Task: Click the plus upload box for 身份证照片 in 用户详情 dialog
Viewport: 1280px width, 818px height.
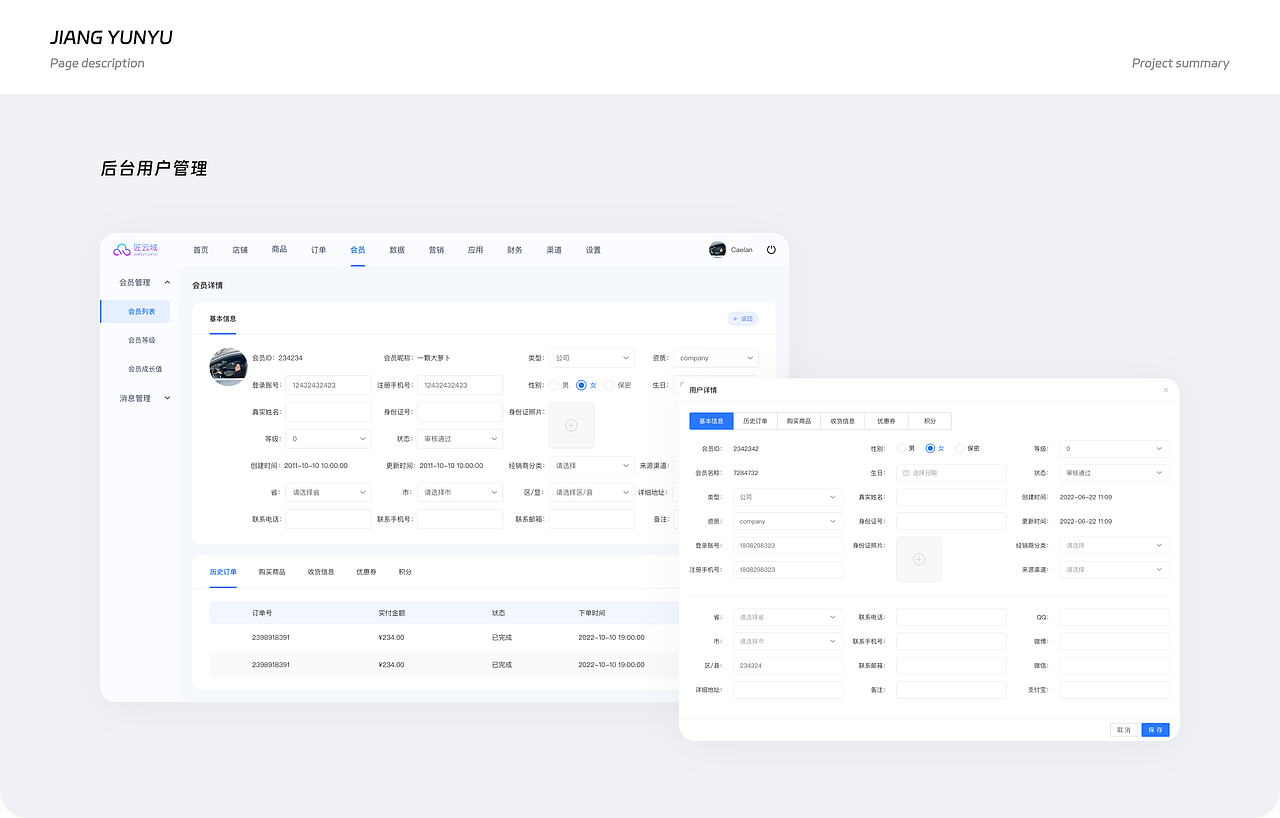Action: 919,559
